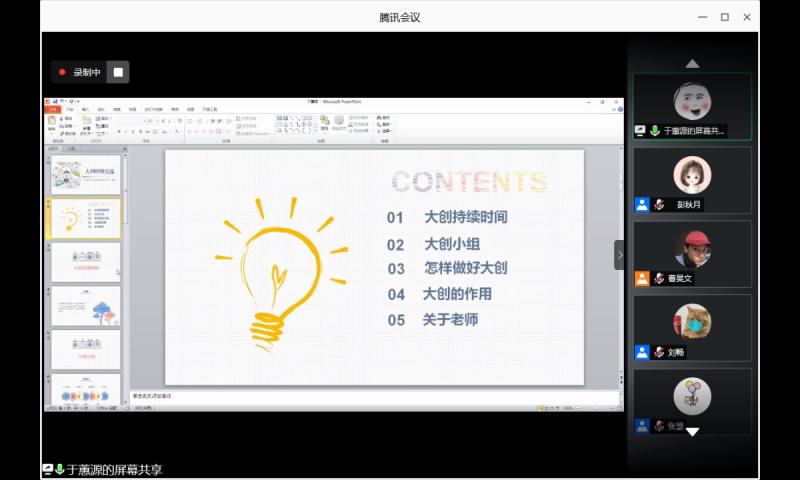Click 张慧's balloon avatar
Screen dimensions: 800x480
(692, 396)
